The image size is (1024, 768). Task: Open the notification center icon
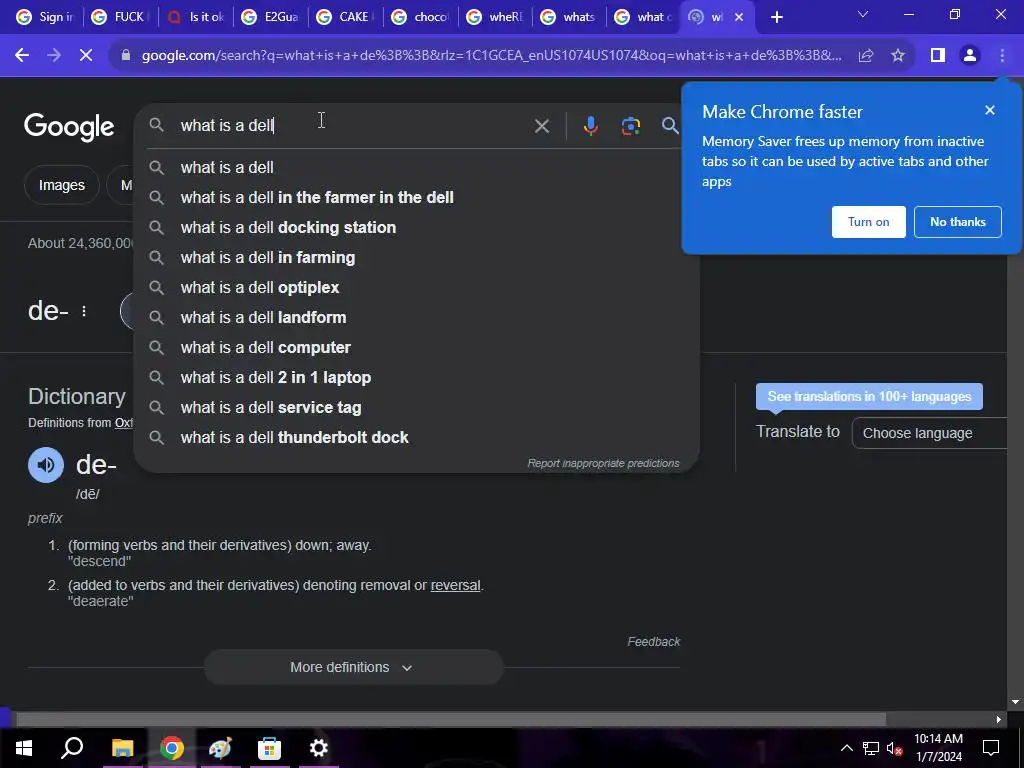tap(991, 748)
